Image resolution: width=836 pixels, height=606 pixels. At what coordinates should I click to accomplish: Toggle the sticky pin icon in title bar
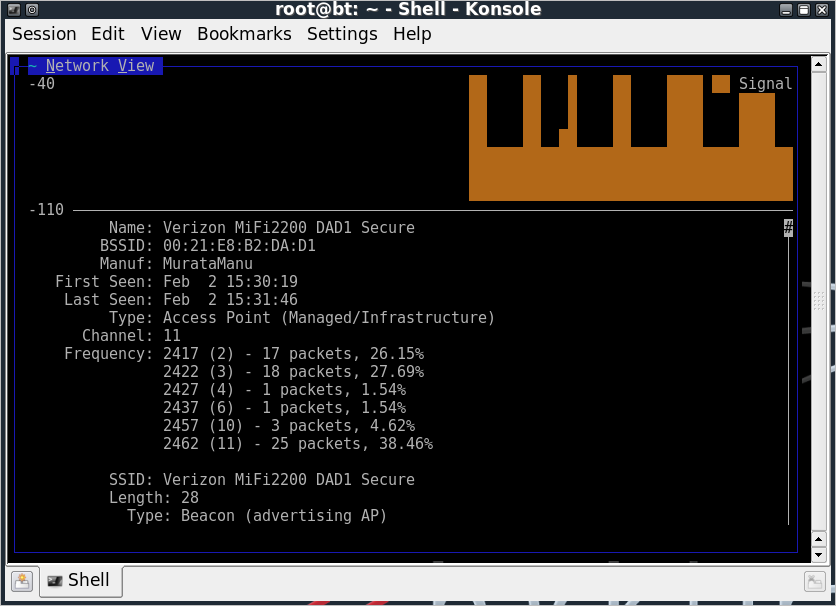click(32, 9)
